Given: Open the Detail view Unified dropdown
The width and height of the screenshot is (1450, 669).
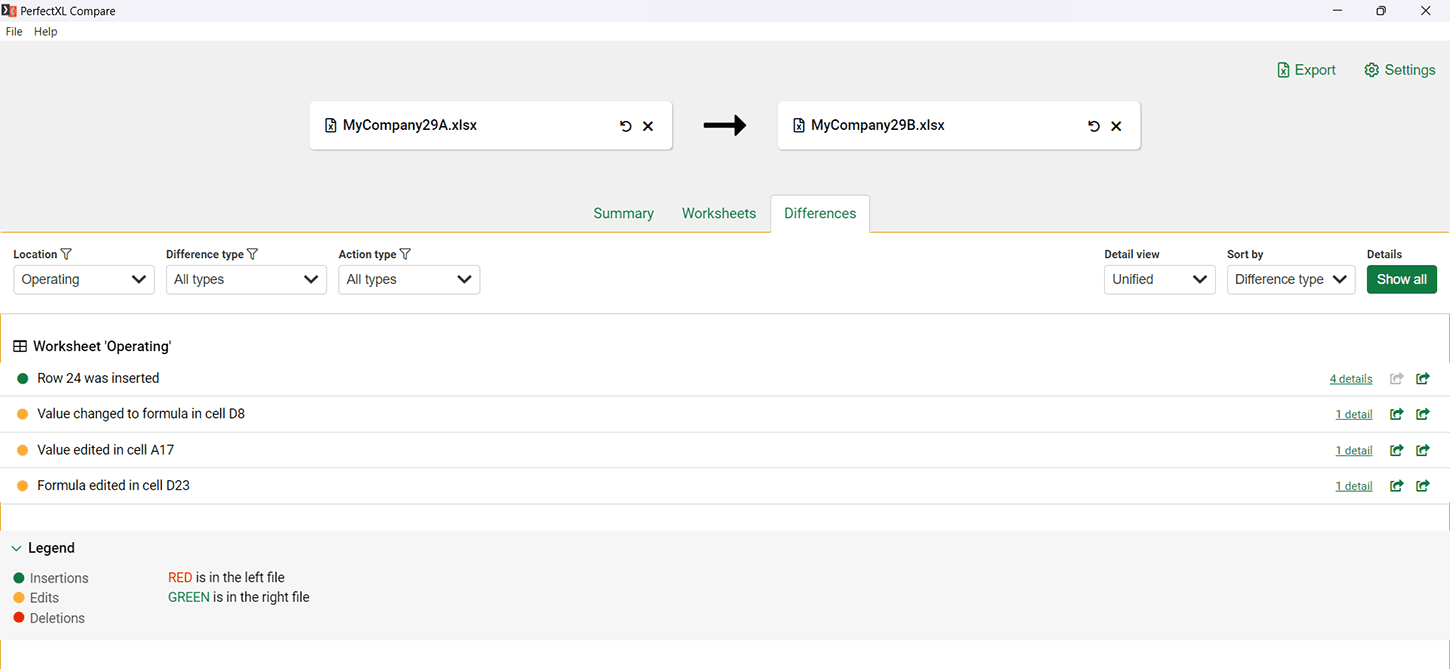Looking at the screenshot, I should [x=1159, y=280].
